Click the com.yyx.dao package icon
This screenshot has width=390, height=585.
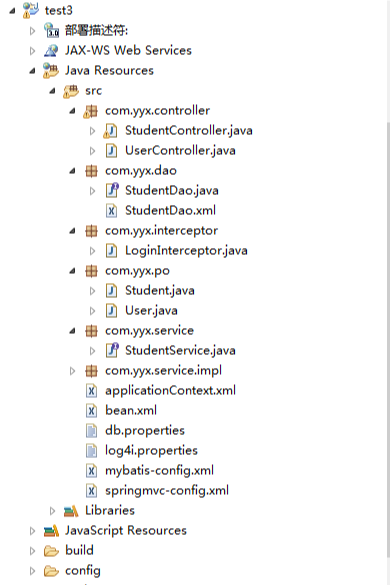click(x=91, y=171)
